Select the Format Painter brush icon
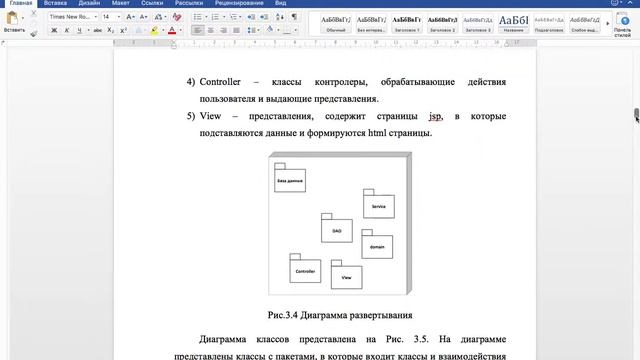The height and width of the screenshot is (360, 640). point(34,34)
